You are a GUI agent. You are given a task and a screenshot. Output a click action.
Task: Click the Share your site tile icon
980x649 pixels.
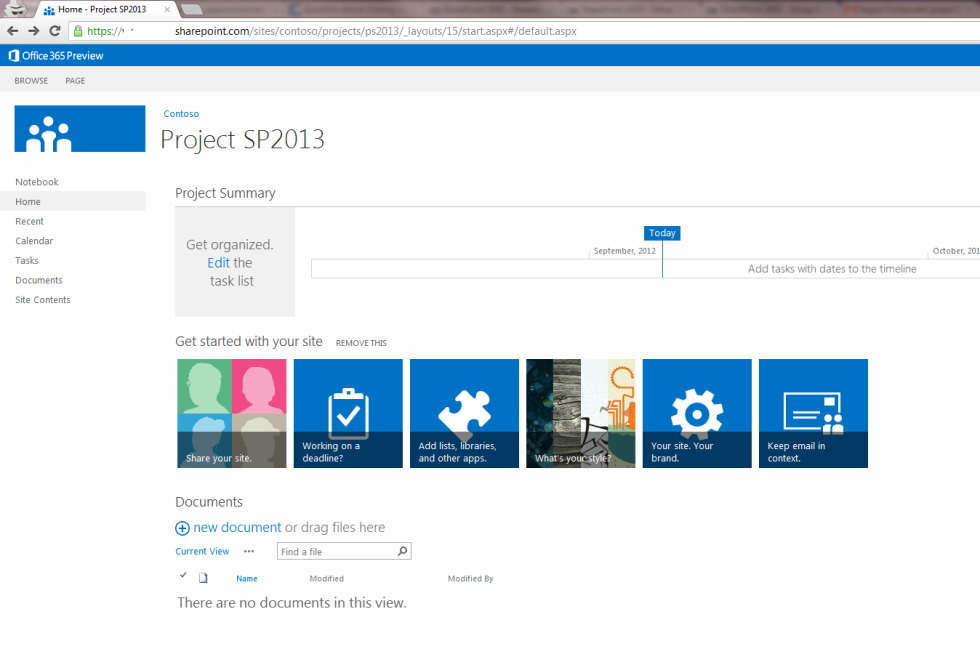(x=231, y=405)
